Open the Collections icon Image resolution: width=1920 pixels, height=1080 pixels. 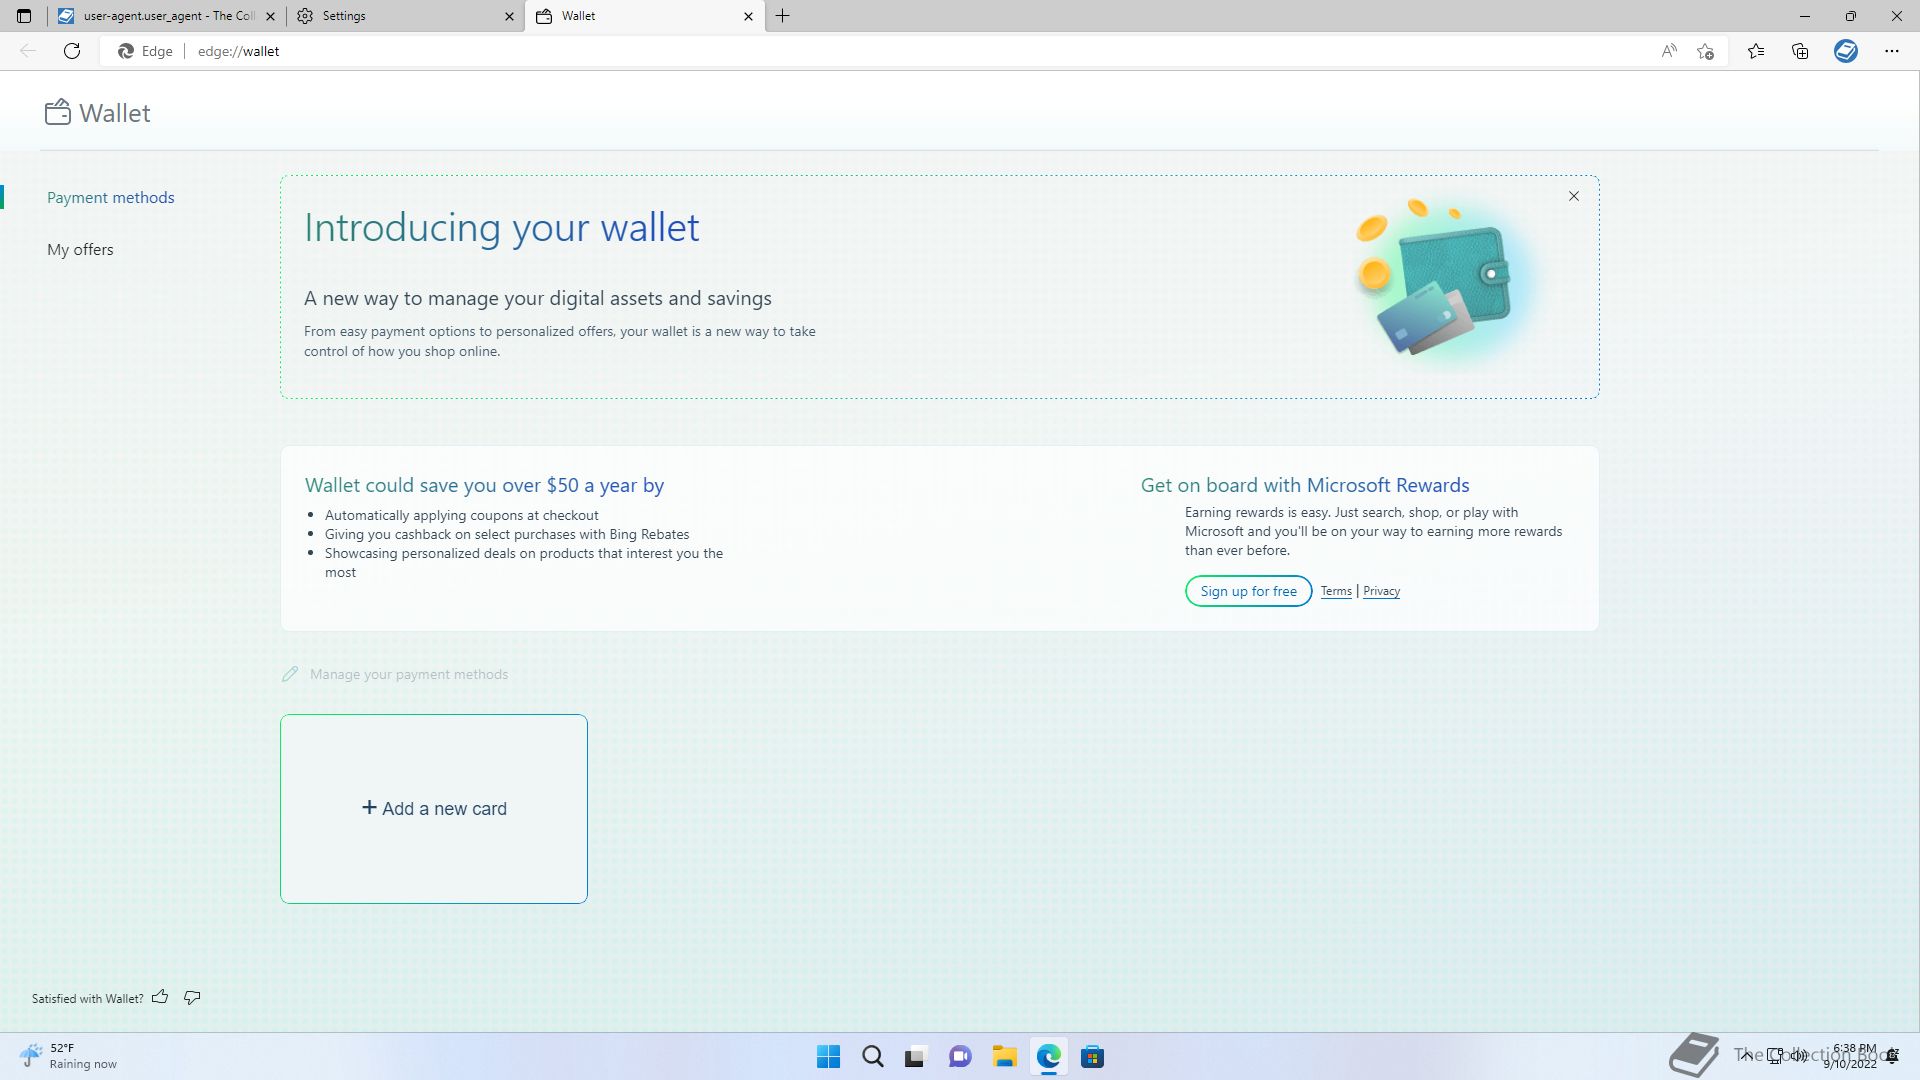pos(1800,51)
